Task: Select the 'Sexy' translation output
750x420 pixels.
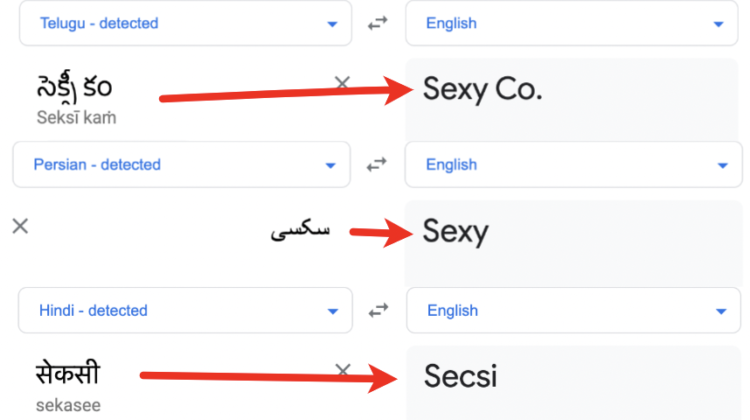Action: click(x=455, y=232)
